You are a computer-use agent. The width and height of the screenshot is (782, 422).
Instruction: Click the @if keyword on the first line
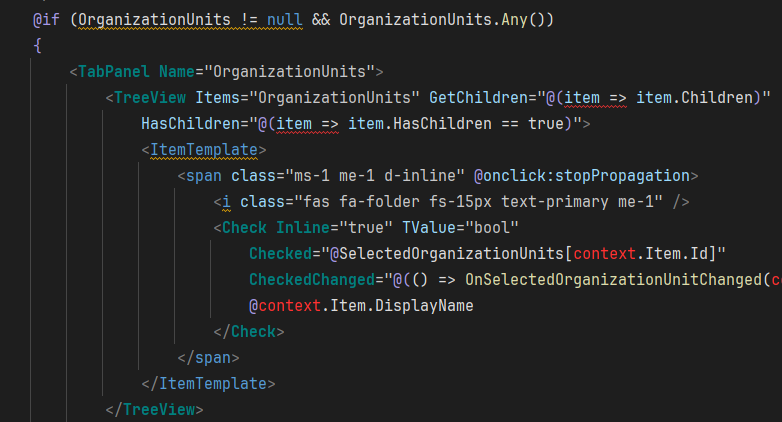tap(47, 20)
